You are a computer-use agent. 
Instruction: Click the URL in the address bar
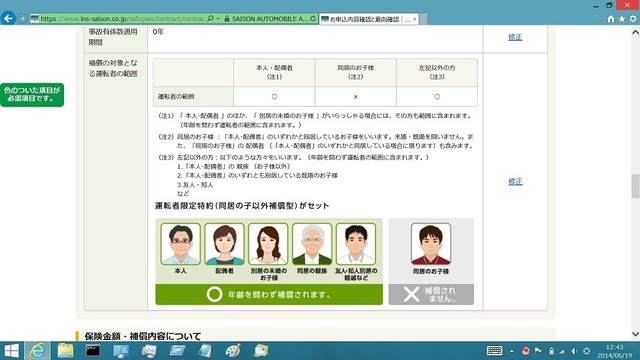coord(122,19)
